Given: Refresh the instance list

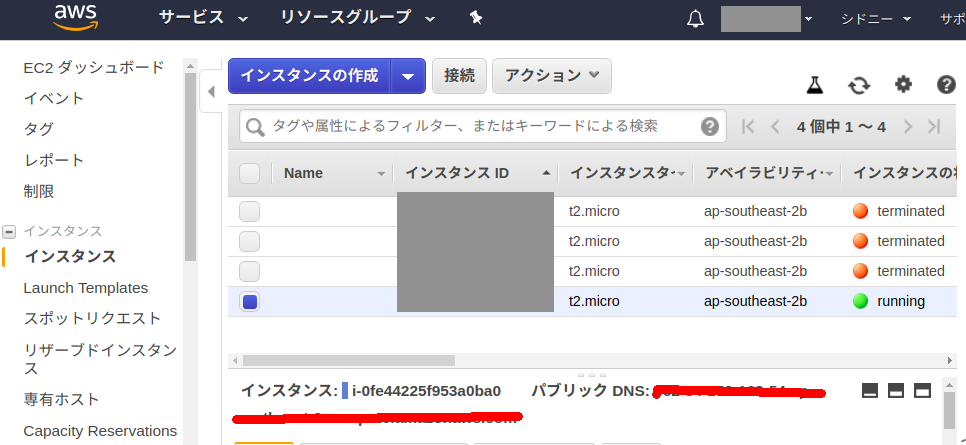Looking at the screenshot, I should tap(859, 85).
